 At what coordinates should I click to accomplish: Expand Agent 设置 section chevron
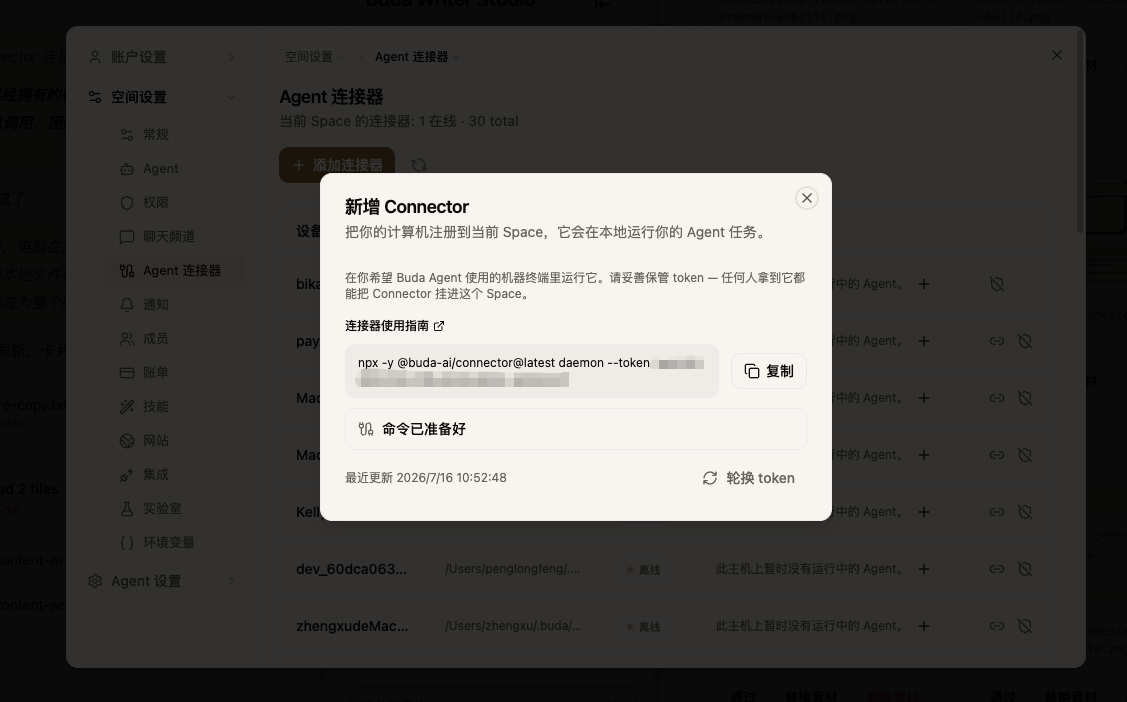pyautogui.click(x=231, y=581)
